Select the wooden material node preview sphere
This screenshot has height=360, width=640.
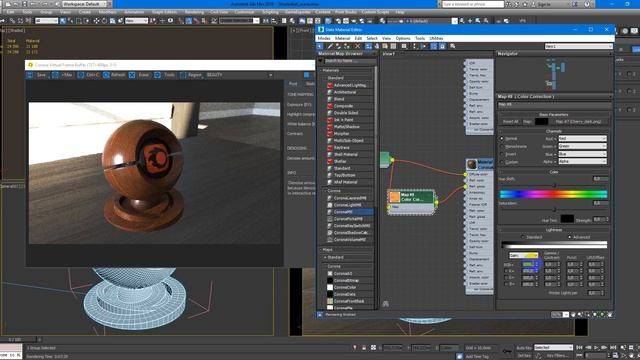pyautogui.click(x=472, y=164)
